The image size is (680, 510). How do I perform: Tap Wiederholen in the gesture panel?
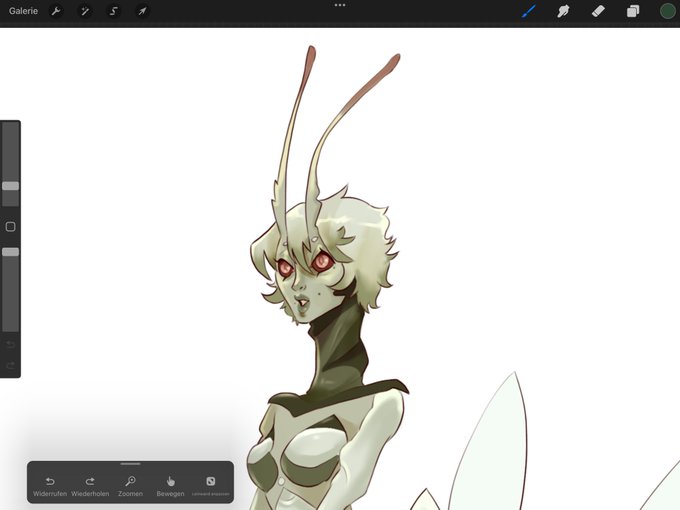[90, 486]
